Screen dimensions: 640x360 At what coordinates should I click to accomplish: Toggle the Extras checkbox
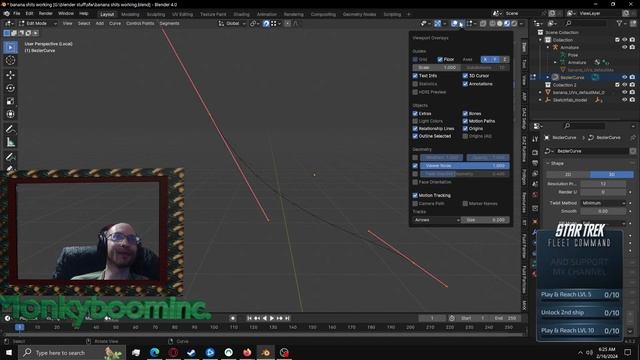pyautogui.click(x=415, y=113)
